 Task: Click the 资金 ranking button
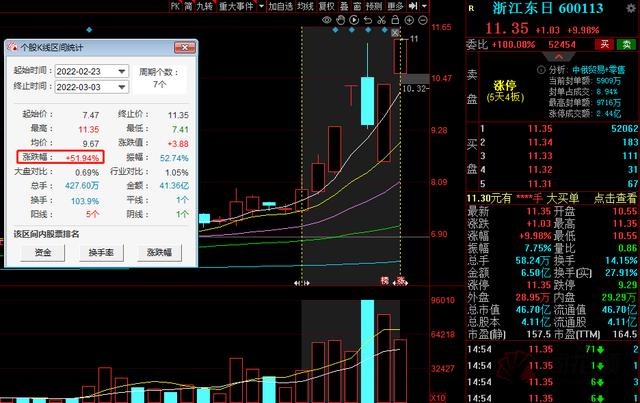coord(43,252)
